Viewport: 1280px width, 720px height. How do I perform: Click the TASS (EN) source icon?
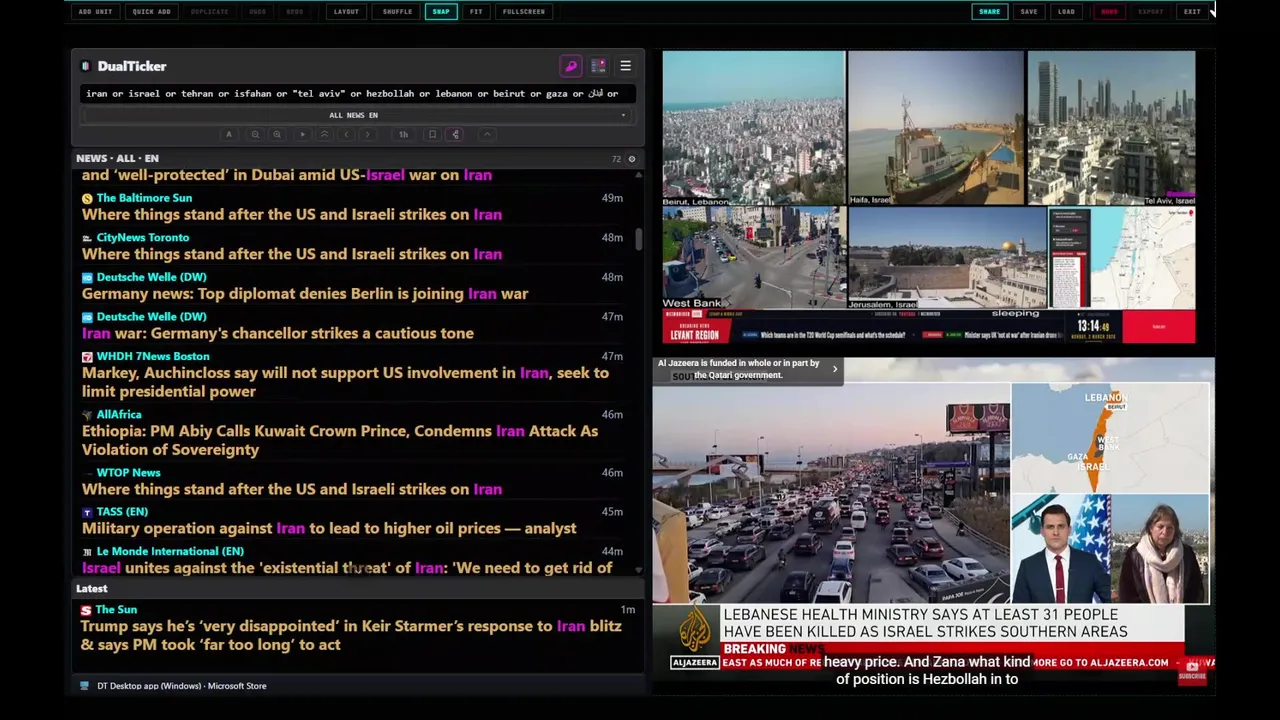tap(87, 511)
